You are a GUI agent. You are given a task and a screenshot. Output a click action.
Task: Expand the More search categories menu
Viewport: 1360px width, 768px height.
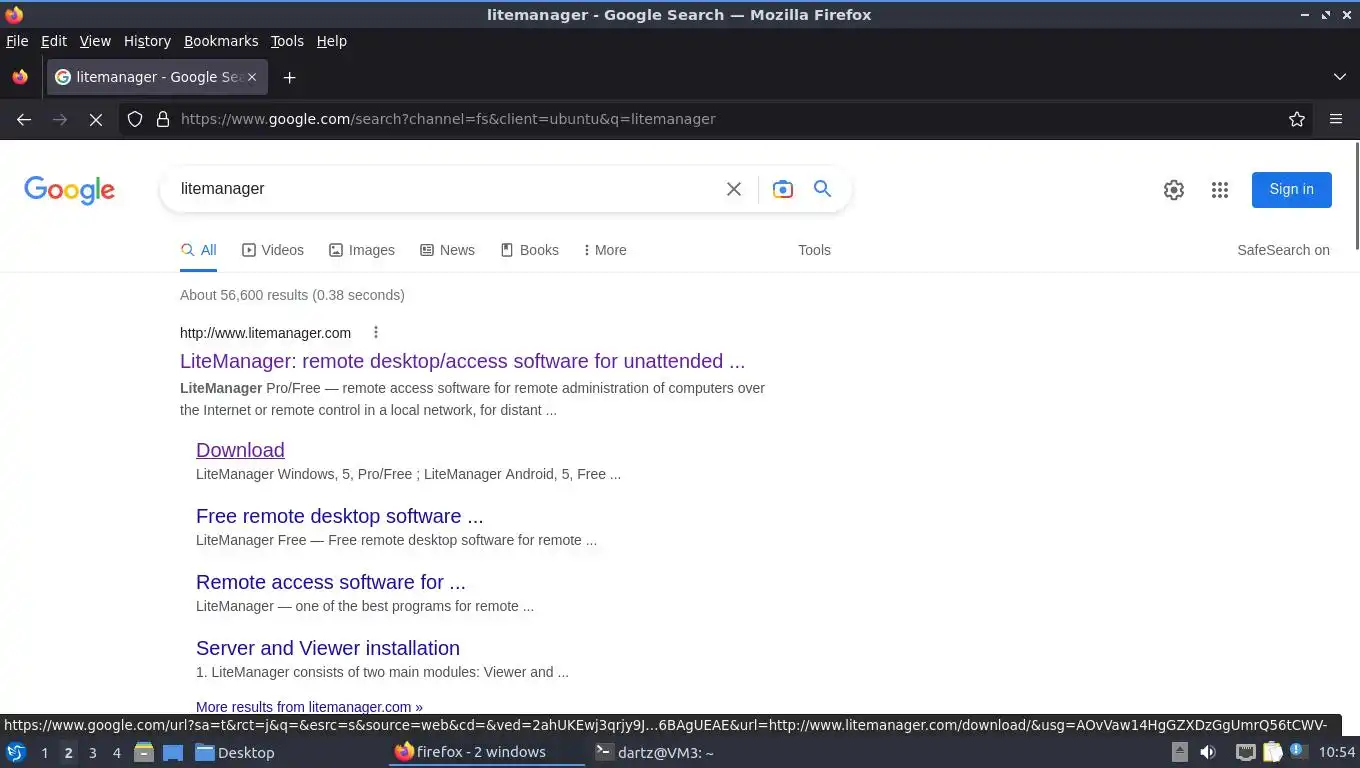(x=605, y=250)
